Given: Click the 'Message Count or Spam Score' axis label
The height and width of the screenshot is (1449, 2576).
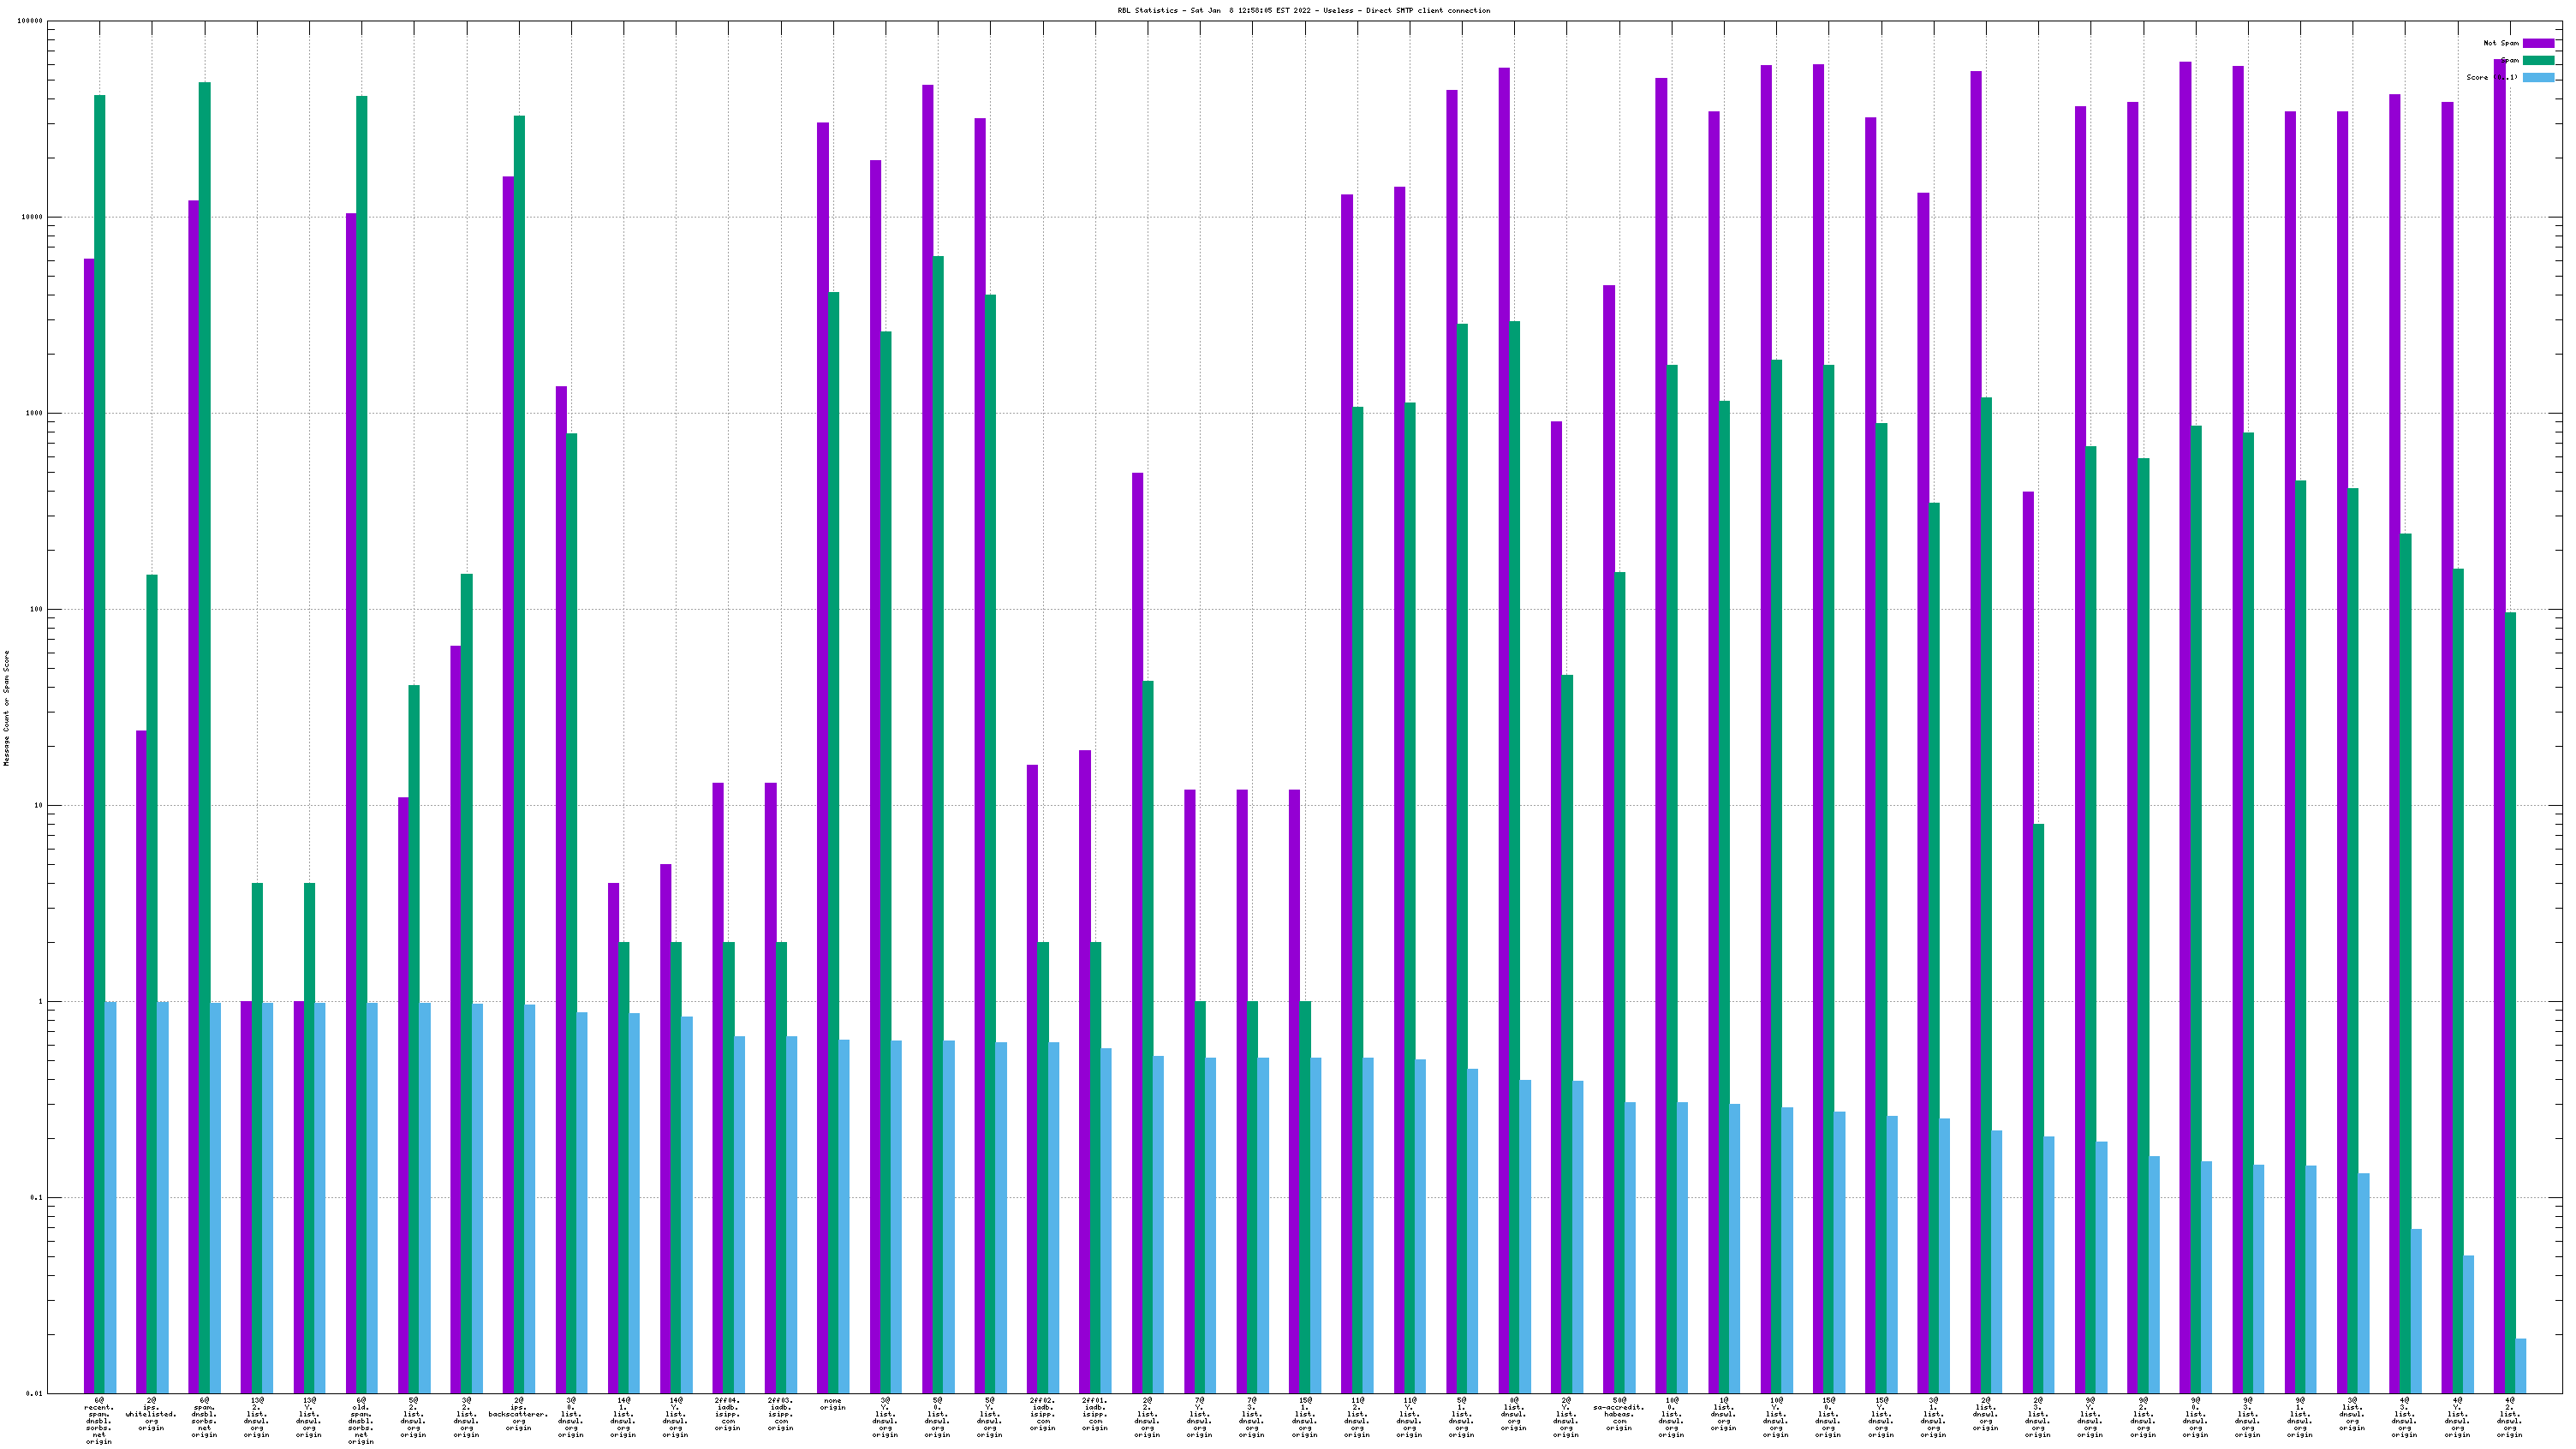Looking at the screenshot, I should [6, 707].
